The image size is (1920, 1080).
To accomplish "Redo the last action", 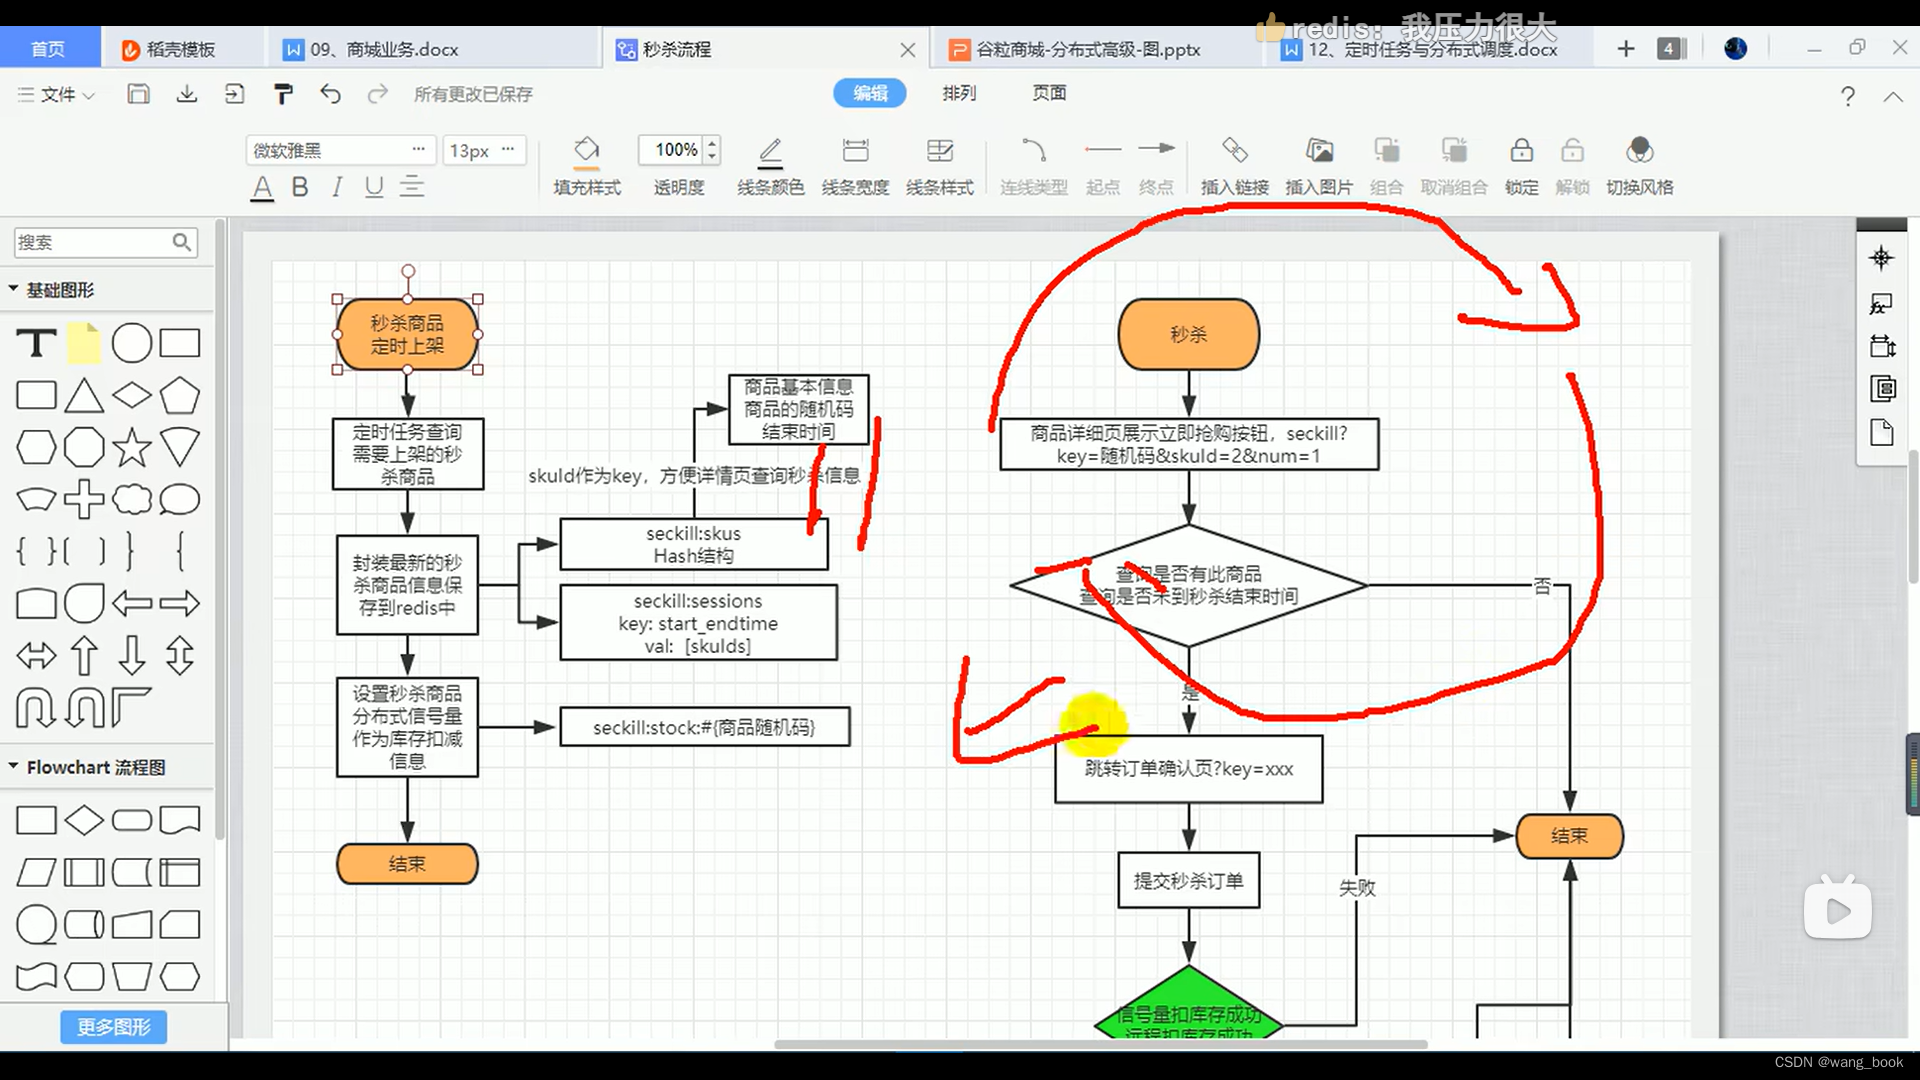I will pyautogui.click(x=377, y=94).
